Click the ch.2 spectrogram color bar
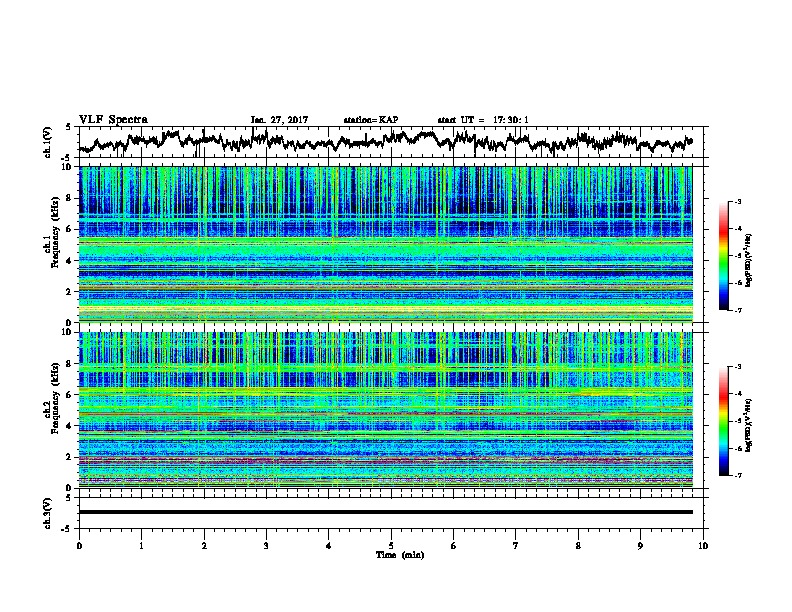The image size is (792, 612). point(723,421)
